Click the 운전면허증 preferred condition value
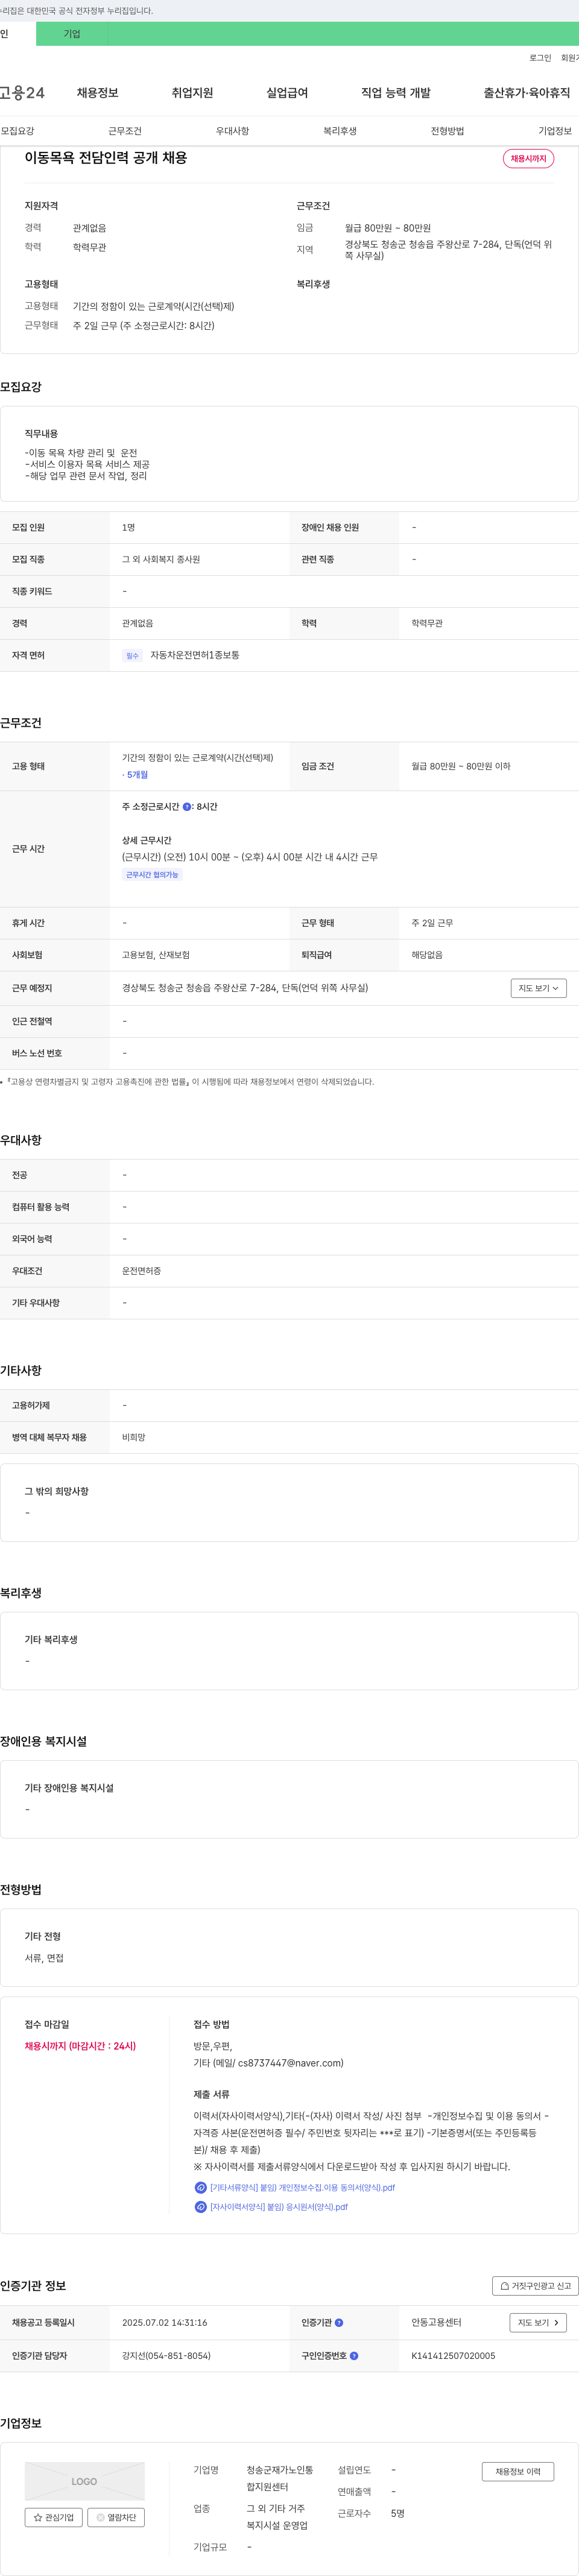 [x=141, y=1271]
